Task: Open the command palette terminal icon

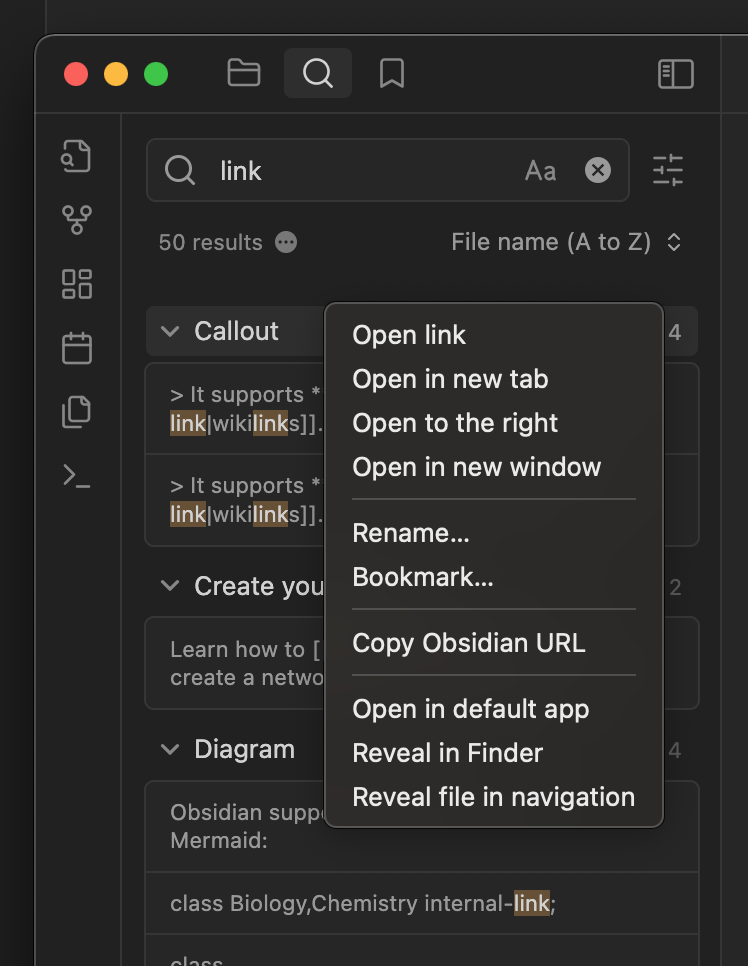Action: click(76, 476)
